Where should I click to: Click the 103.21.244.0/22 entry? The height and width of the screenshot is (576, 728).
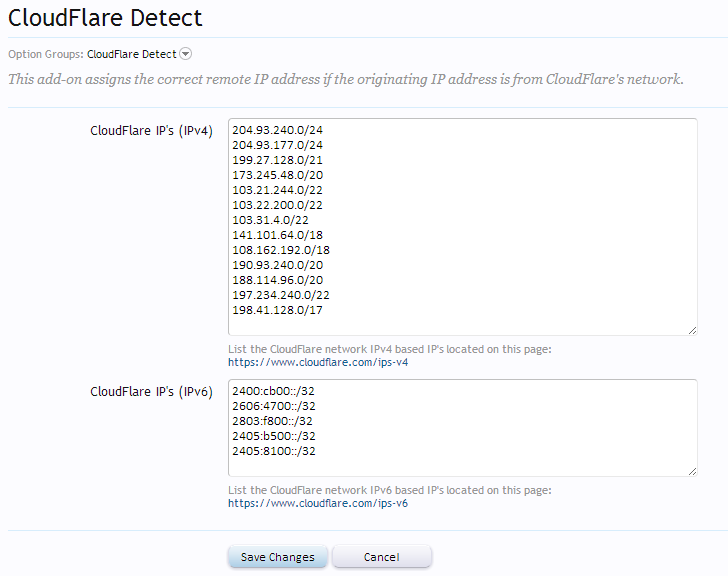point(277,190)
